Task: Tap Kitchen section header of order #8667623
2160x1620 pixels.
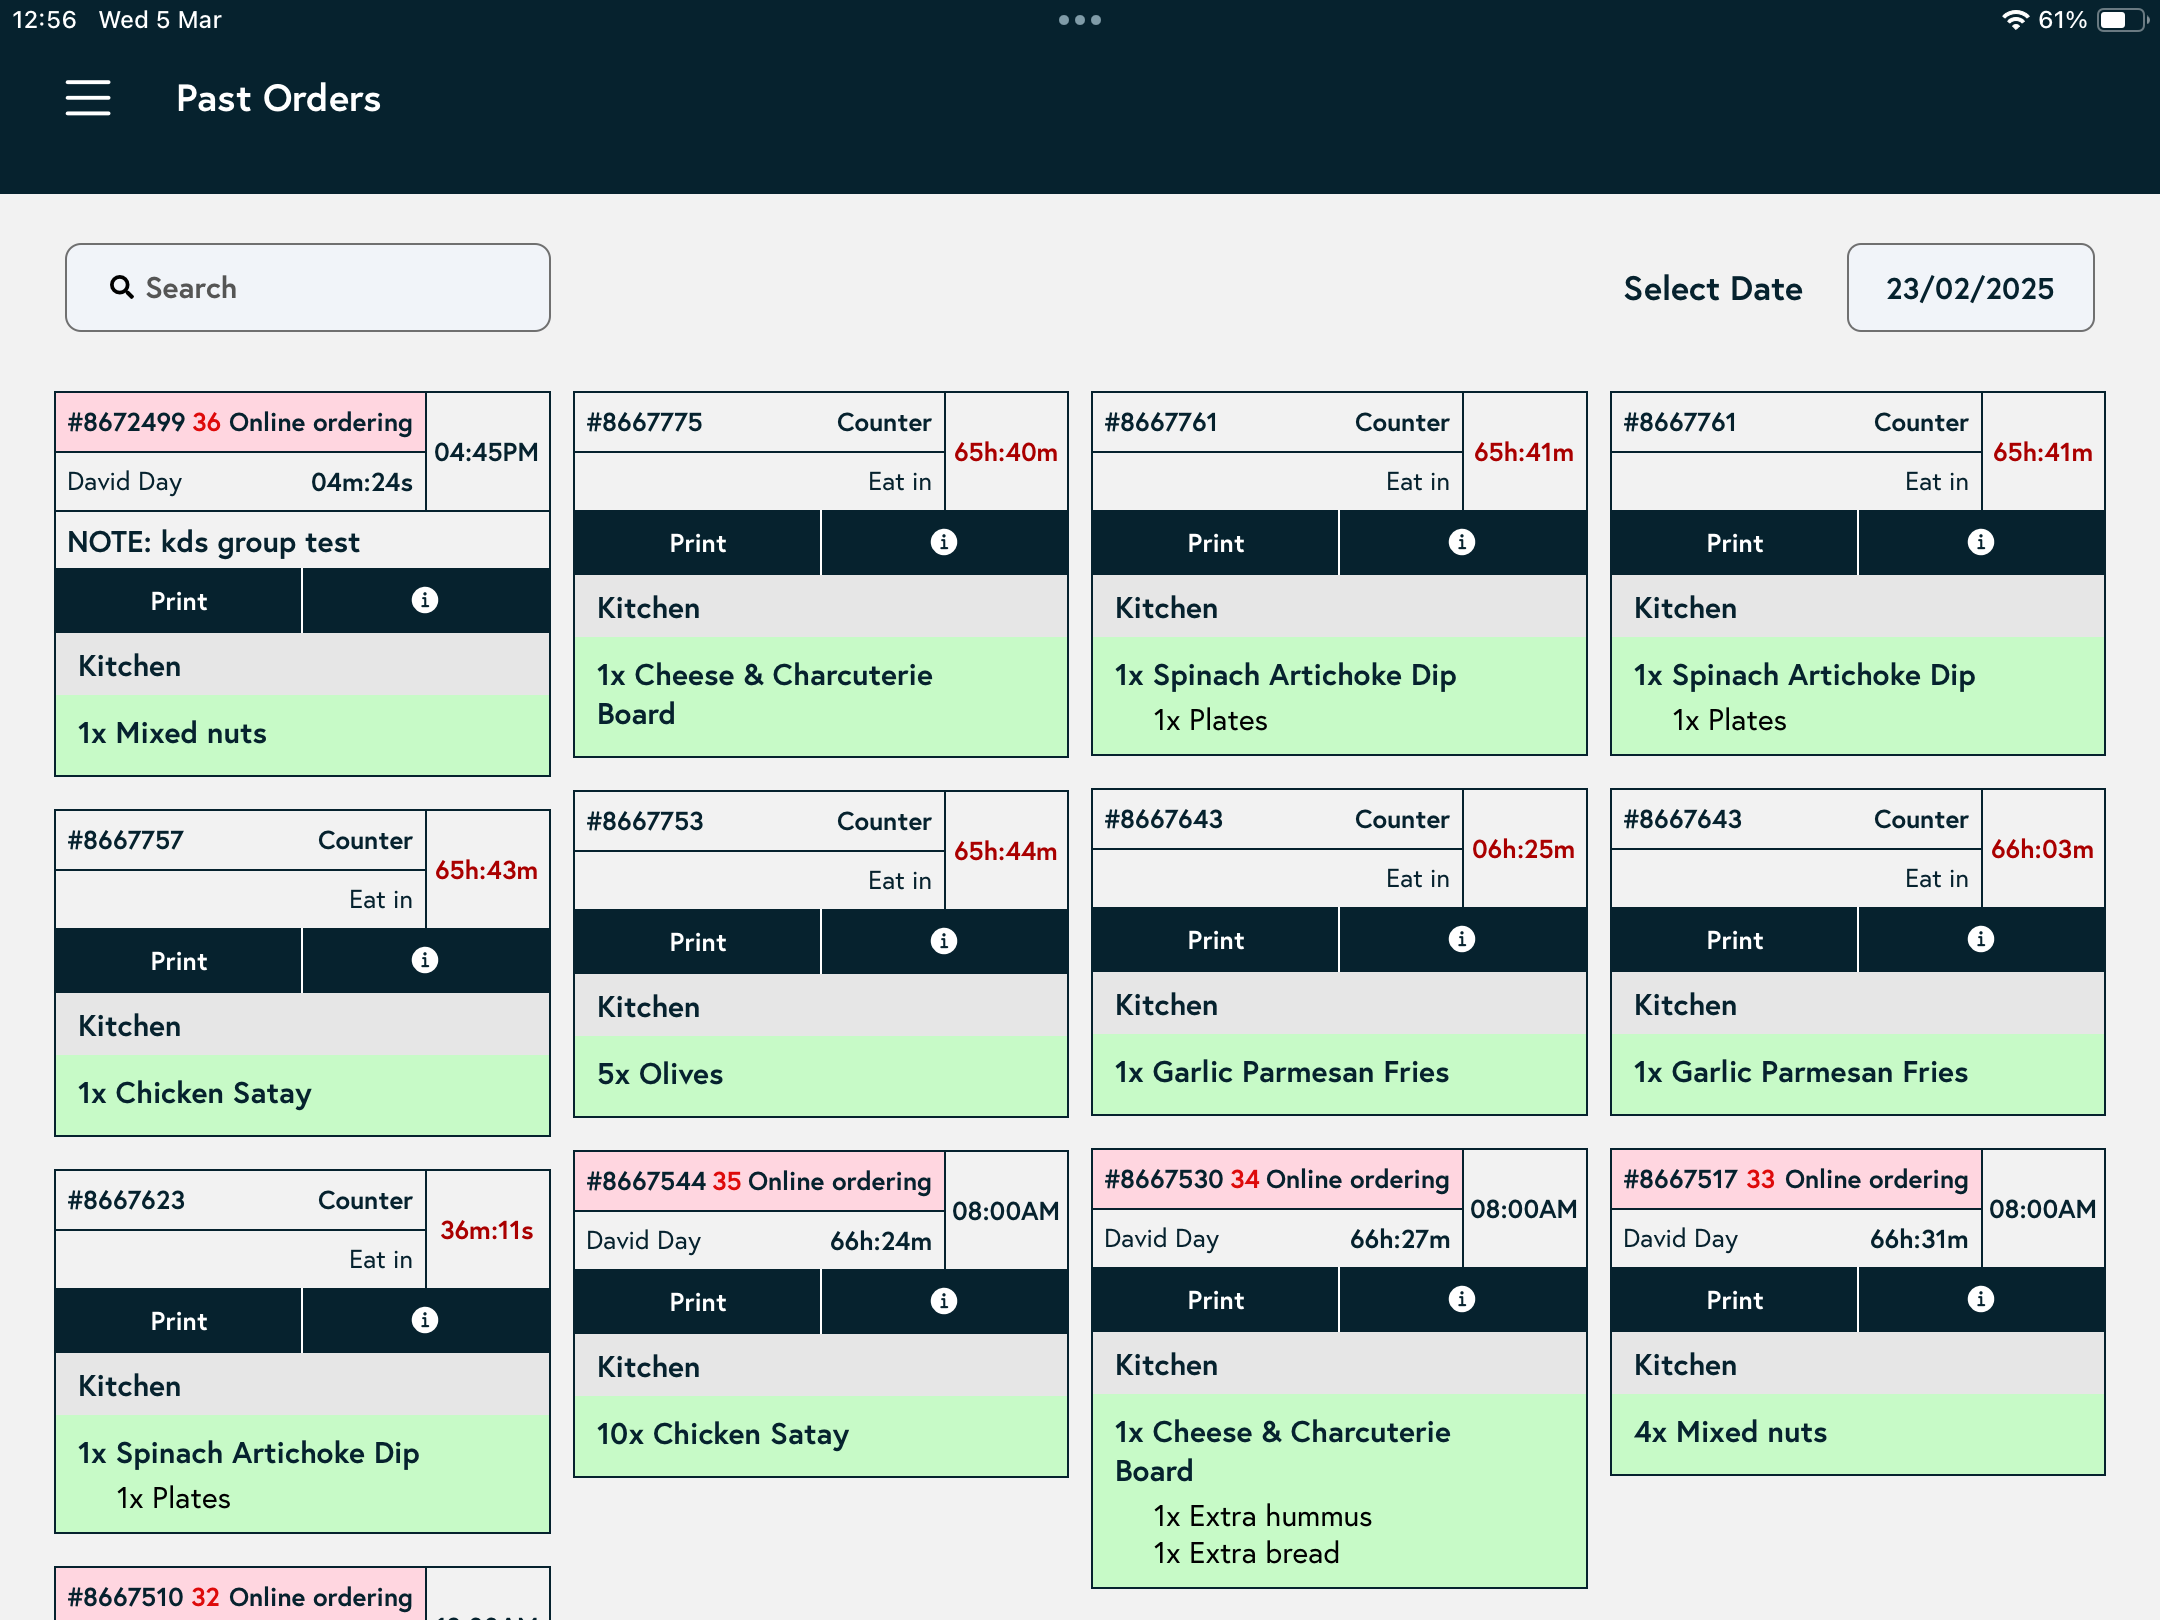Action: coord(302,1386)
